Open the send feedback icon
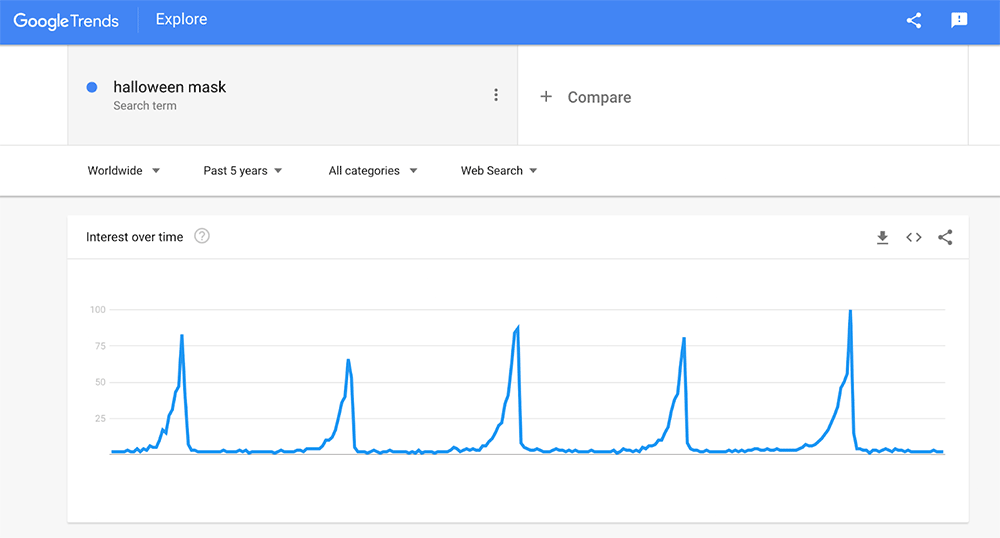This screenshot has height=538, width=1000. (959, 21)
